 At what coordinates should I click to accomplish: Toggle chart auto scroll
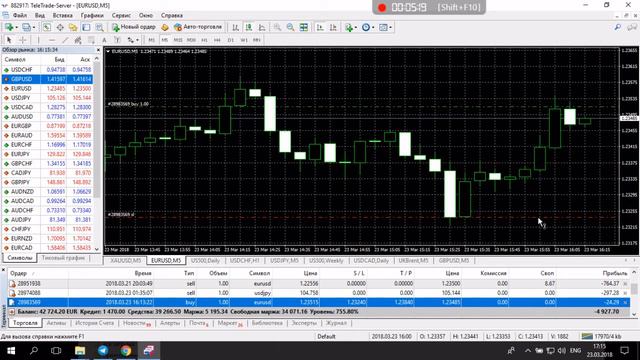pyautogui.click(x=320, y=27)
